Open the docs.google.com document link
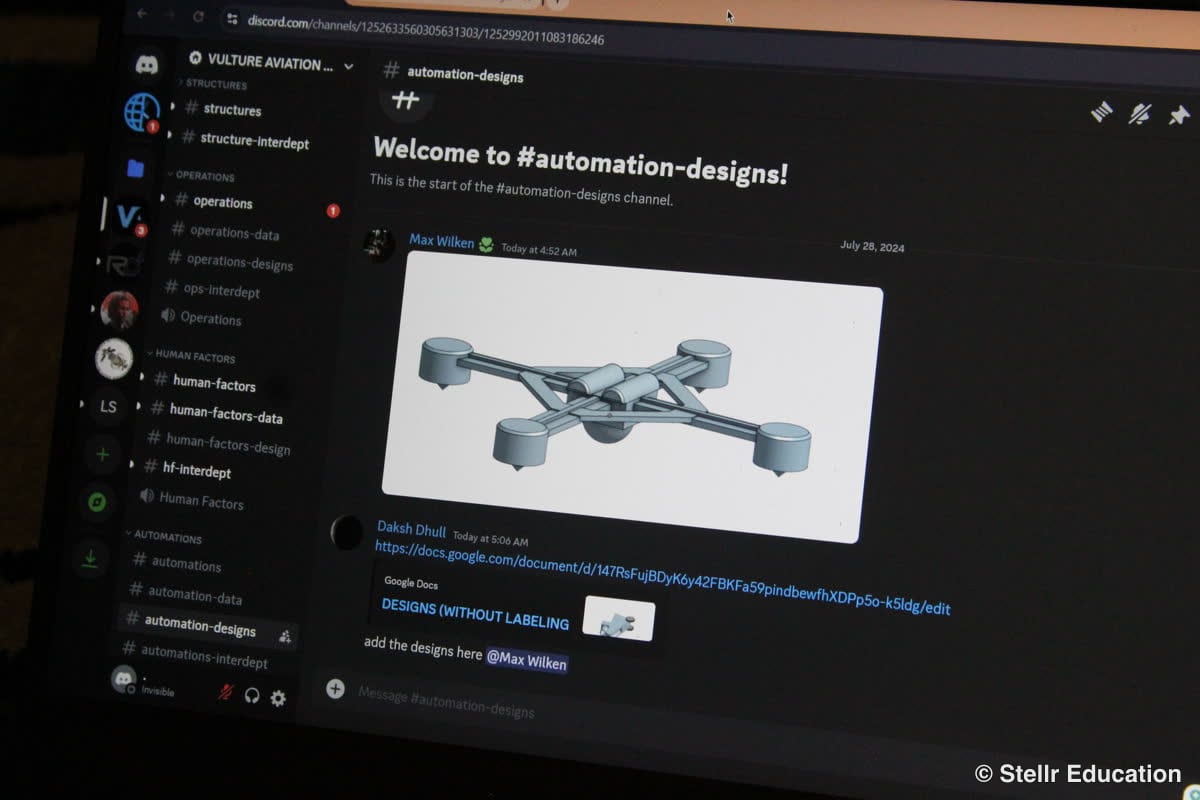1200x800 pixels. 662,578
